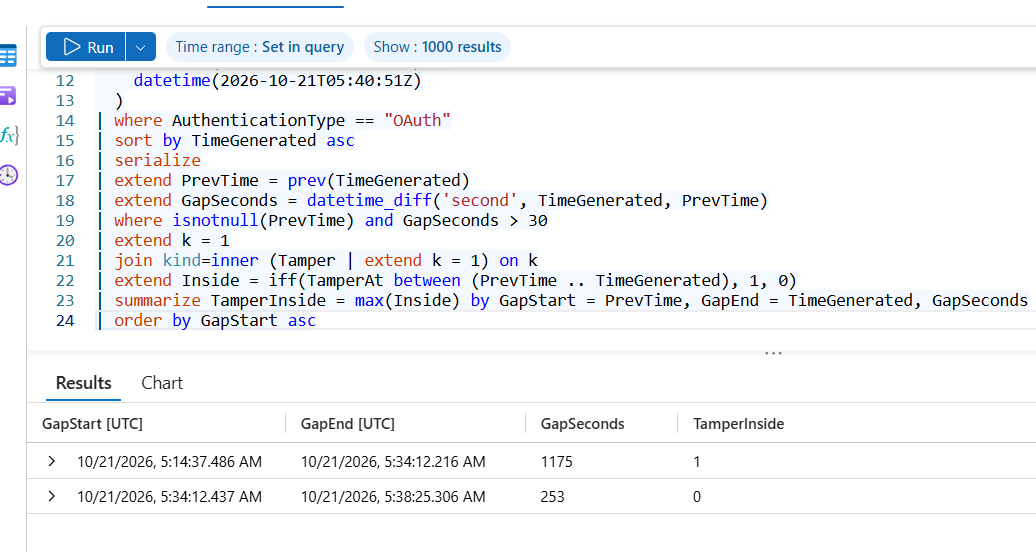The height and width of the screenshot is (552, 1036).
Task: Place cursor on line 20 extend k = 1
Action: [x=172, y=241]
